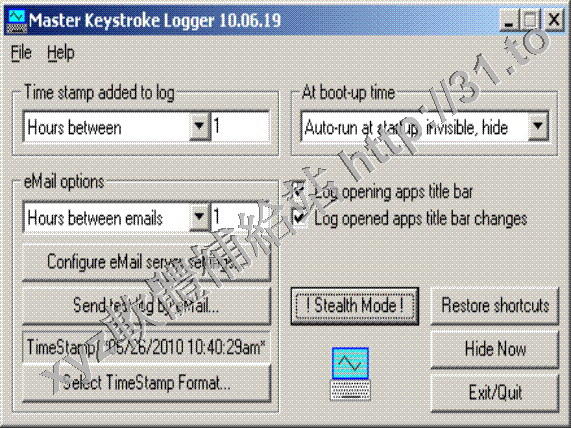
Task: Click the time stamp hours value field
Action: pos(240,126)
